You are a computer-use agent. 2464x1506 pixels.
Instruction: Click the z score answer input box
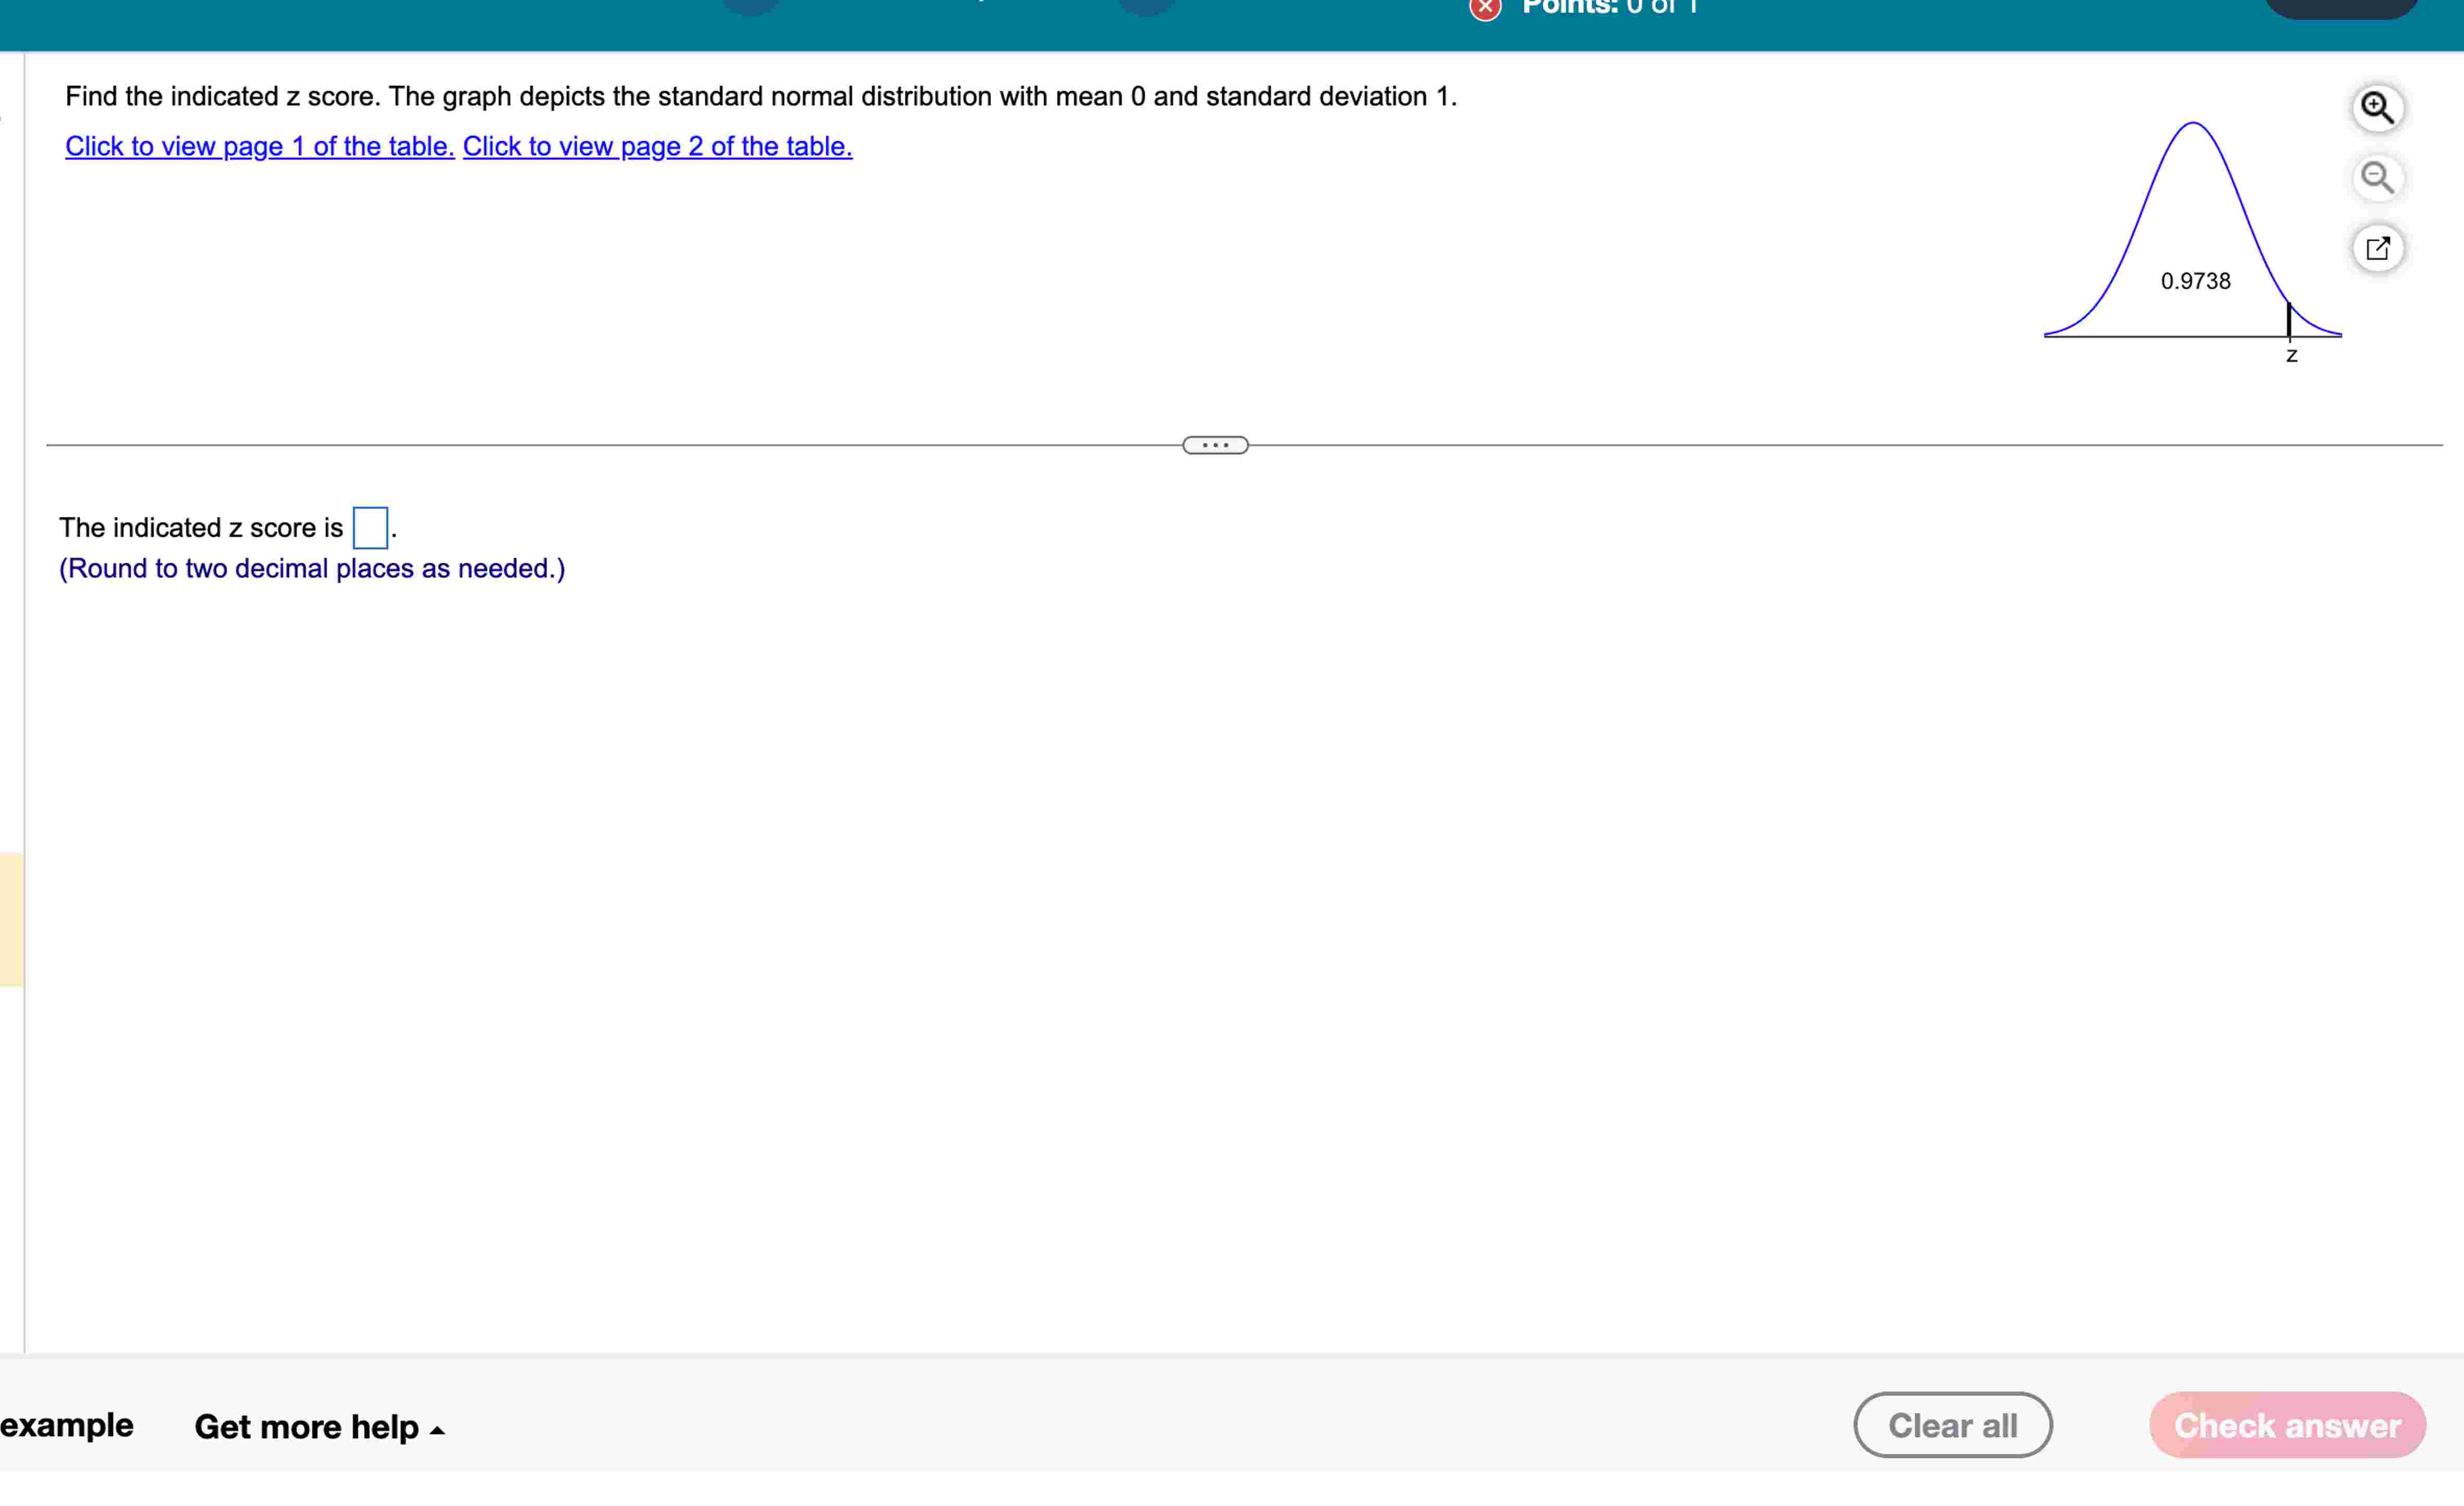point(370,527)
